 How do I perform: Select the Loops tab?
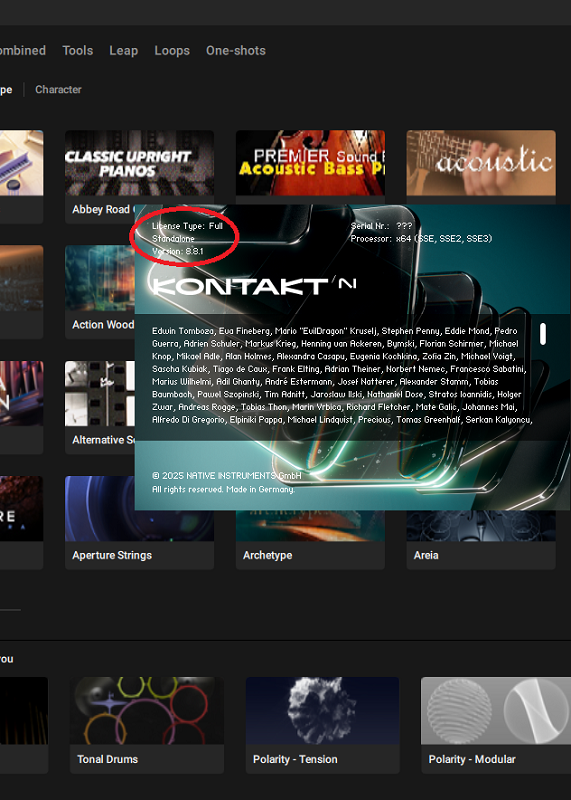click(x=172, y=51)
